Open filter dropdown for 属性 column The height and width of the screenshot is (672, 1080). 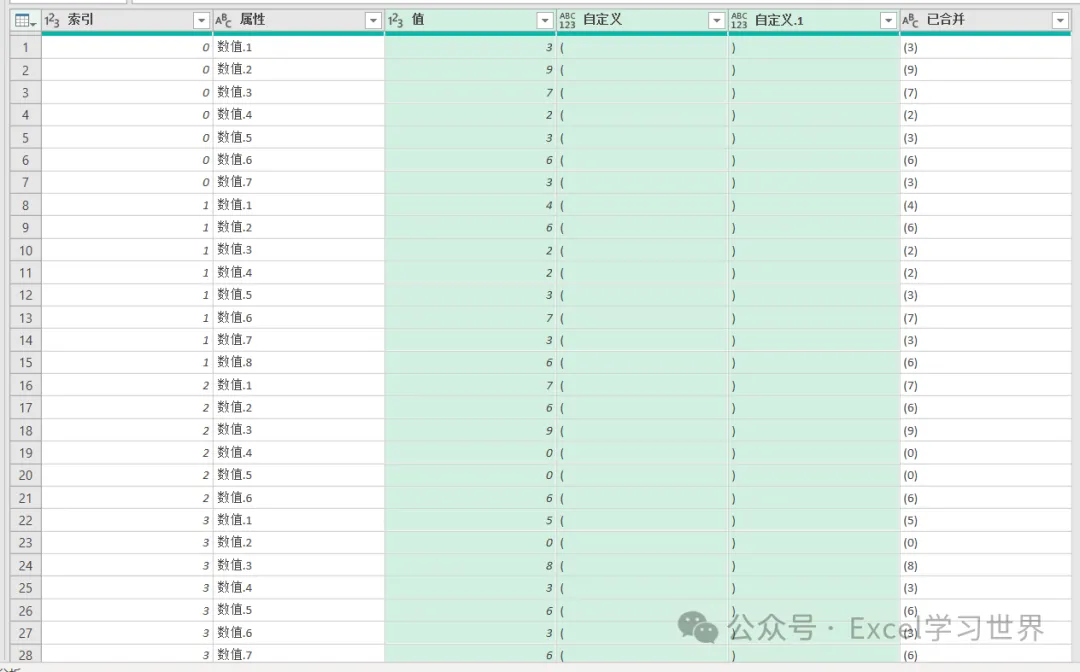tap(373, 21)
